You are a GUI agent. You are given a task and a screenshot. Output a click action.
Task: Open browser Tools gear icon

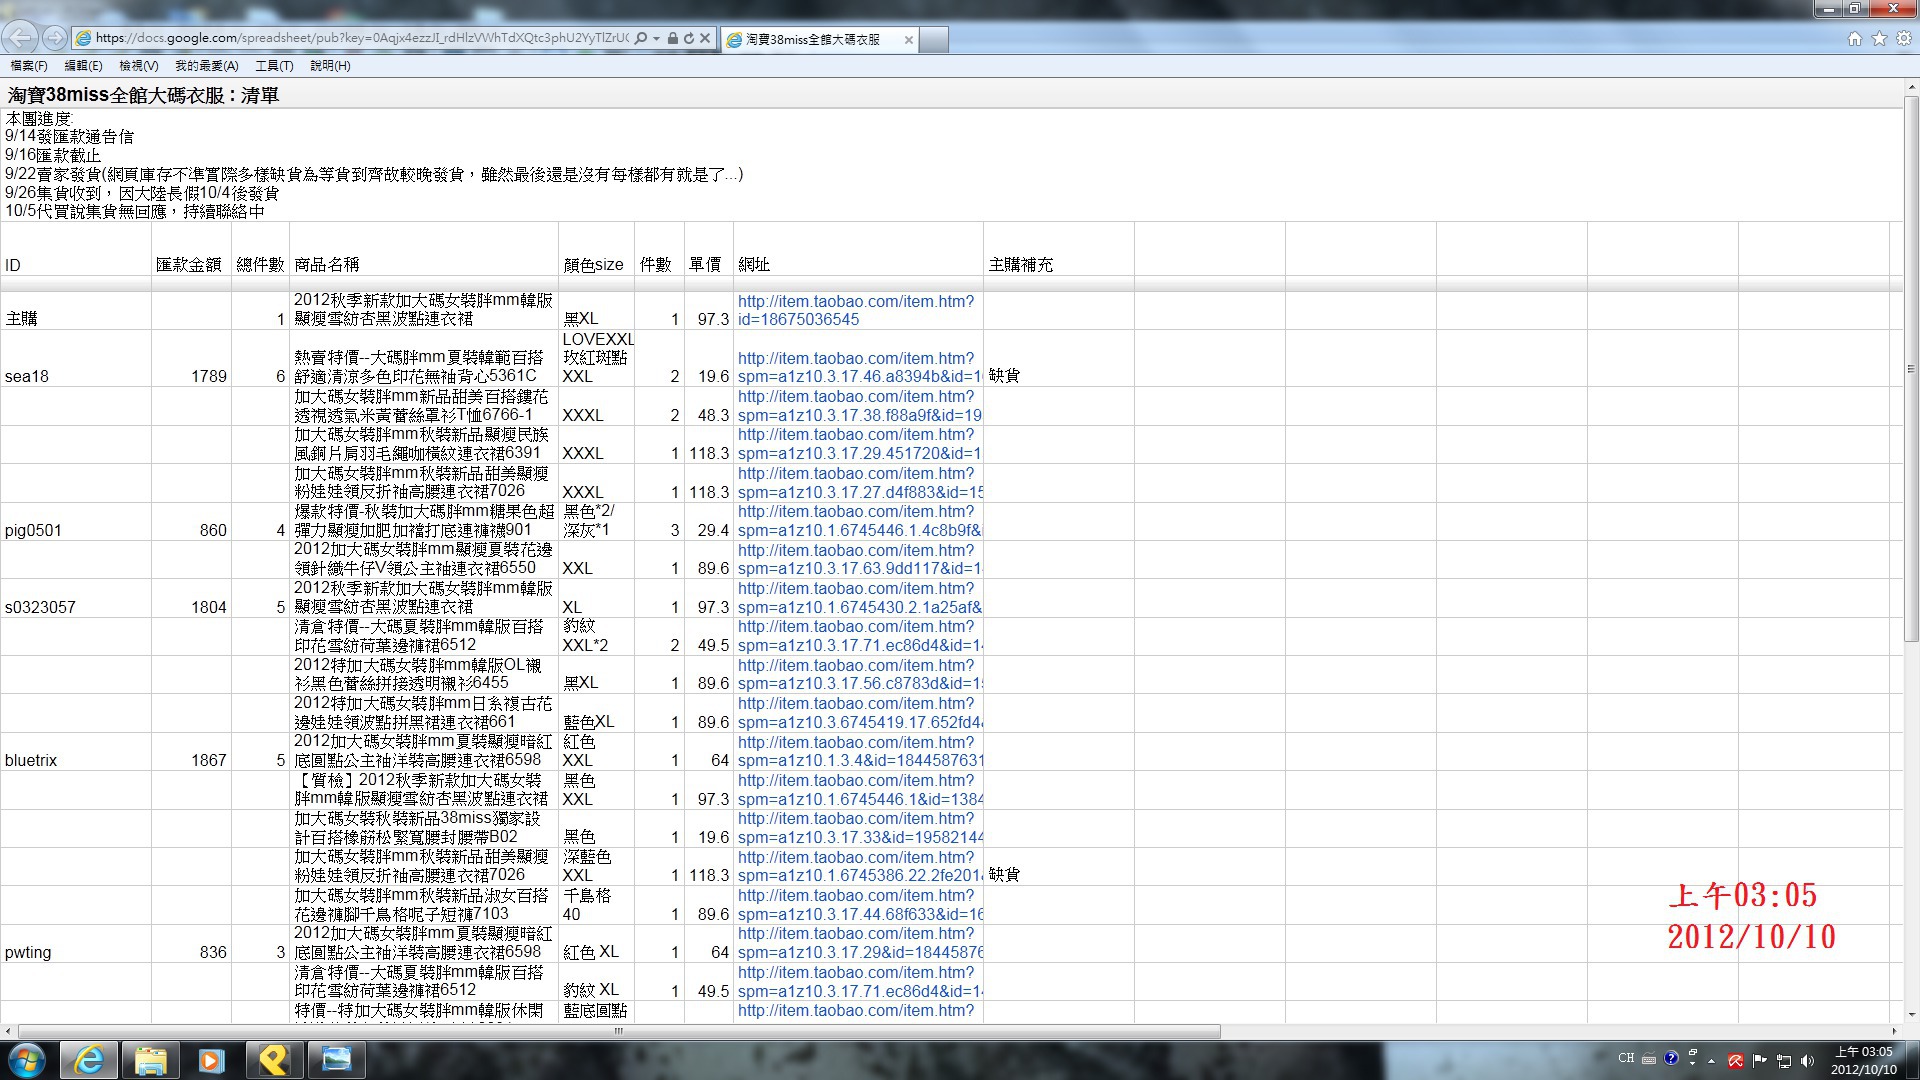point(1904,39)
